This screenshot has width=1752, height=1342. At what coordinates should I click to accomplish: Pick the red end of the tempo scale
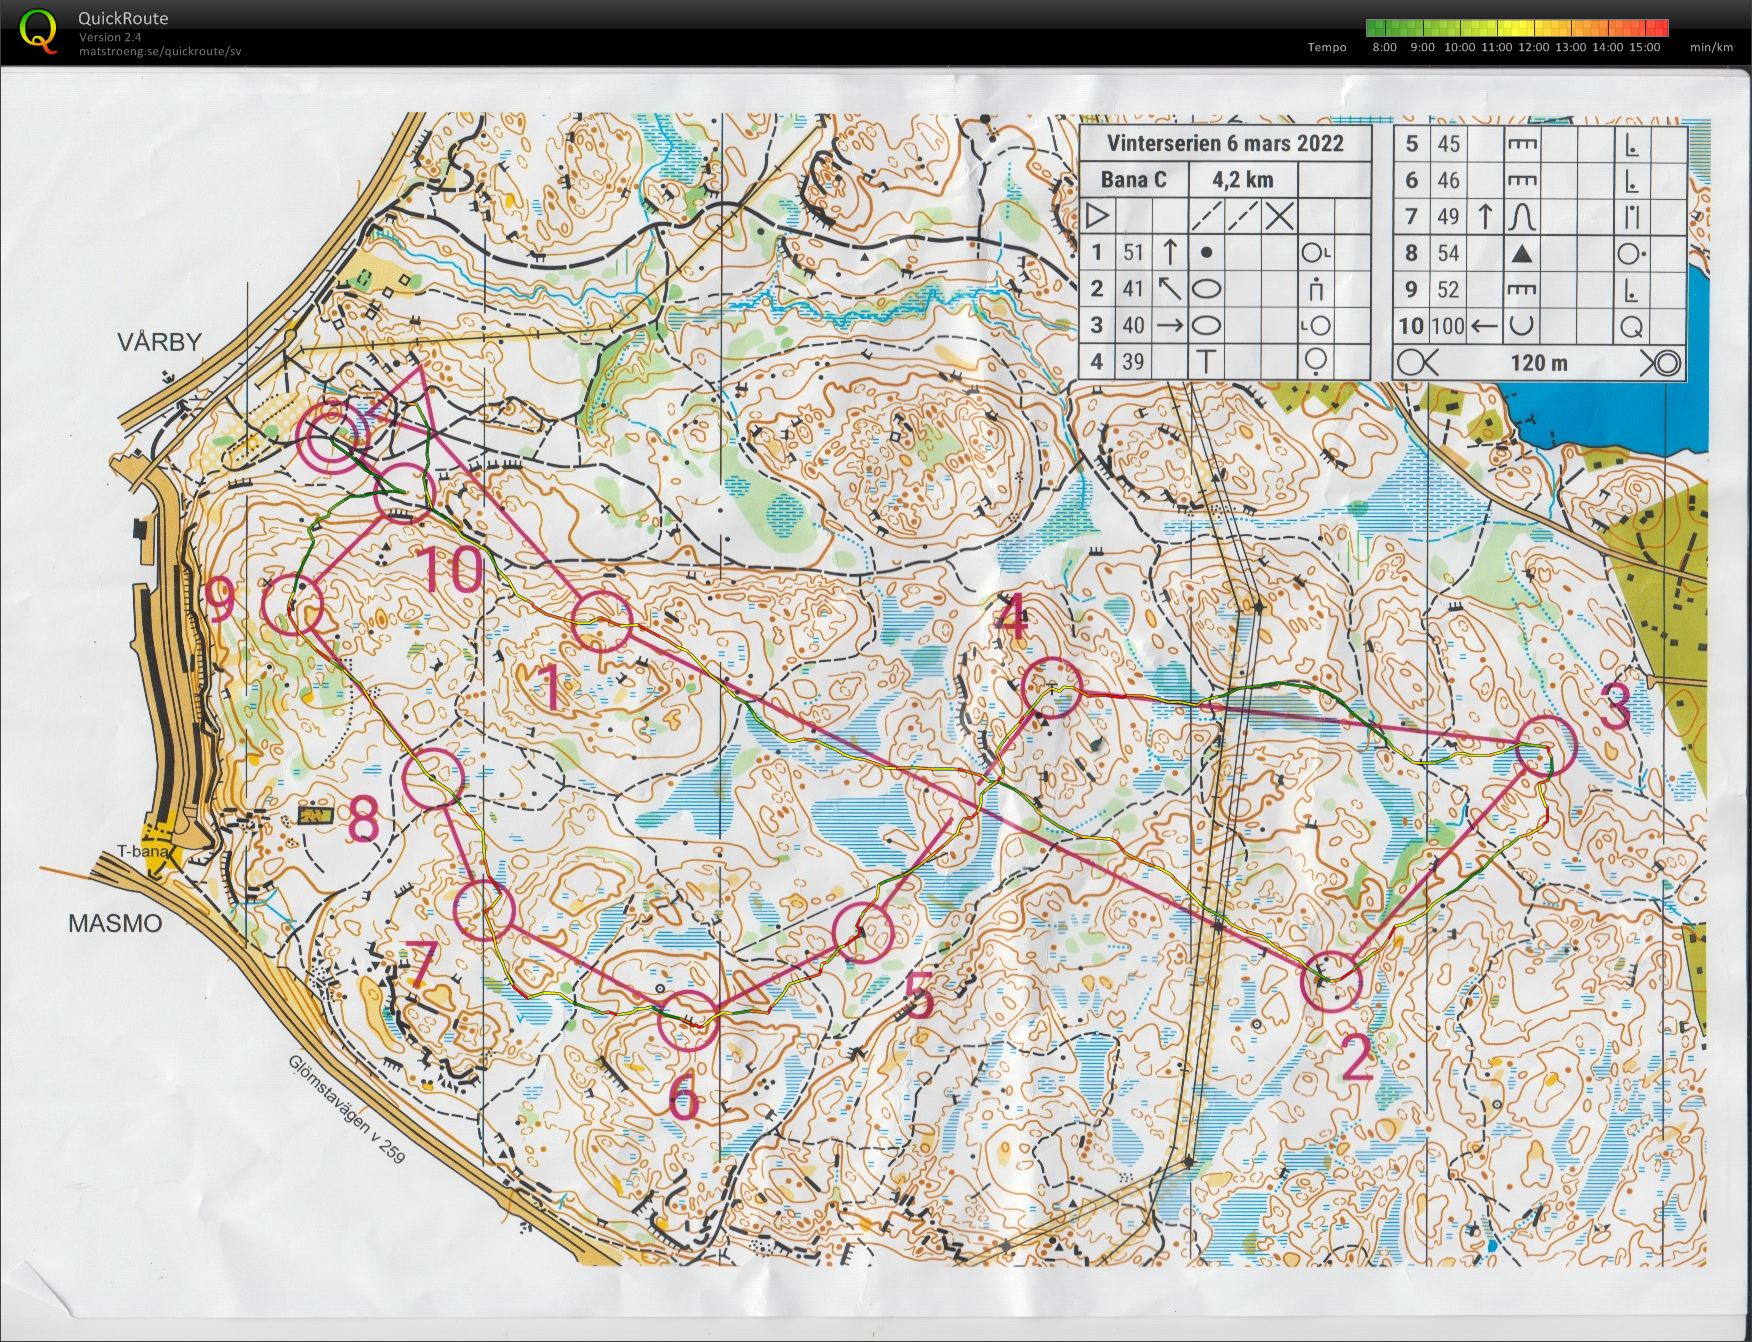(1659, 28)
